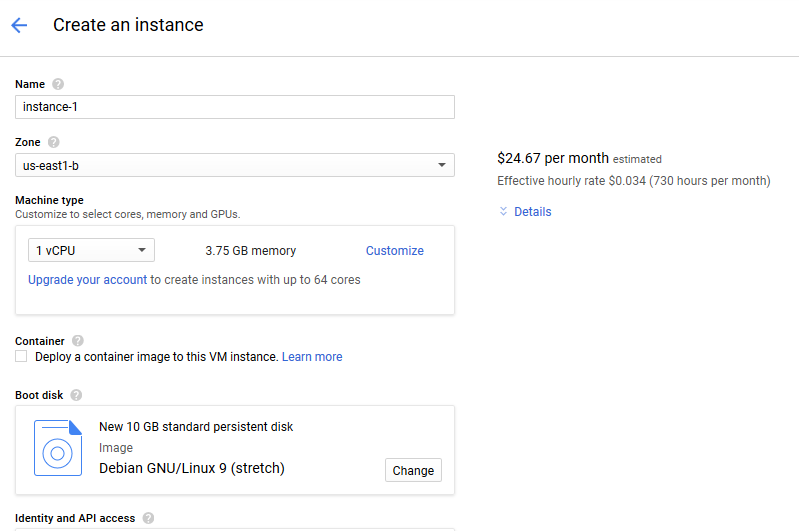Click the Debian GNU/Linux 9 image name
The height and width of the screenshot is (531, 799).
point(191,468)
